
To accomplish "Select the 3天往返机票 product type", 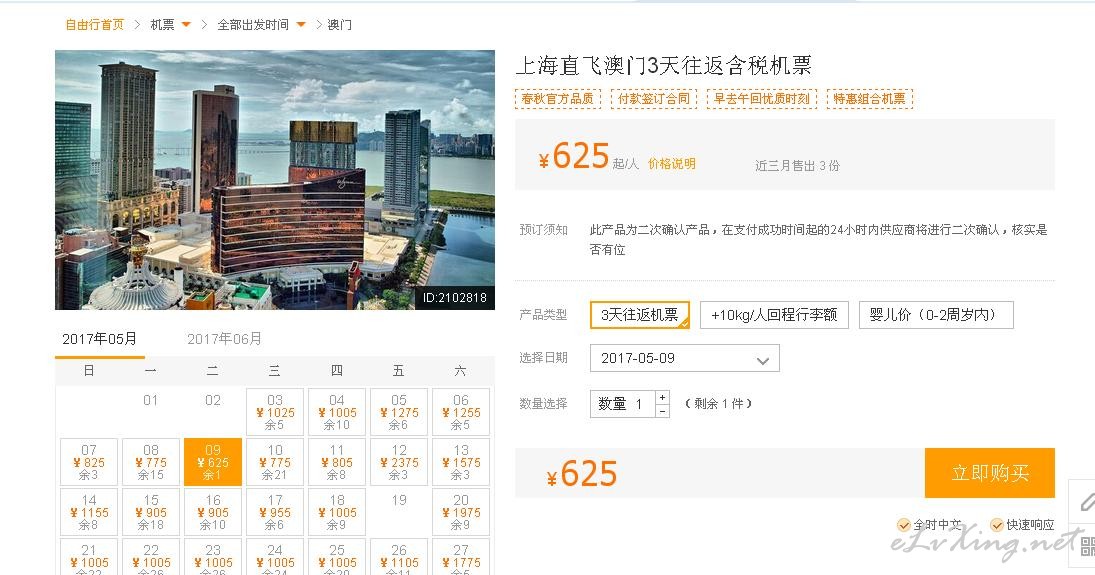I will pyautogui.click(x=640, y=315).
